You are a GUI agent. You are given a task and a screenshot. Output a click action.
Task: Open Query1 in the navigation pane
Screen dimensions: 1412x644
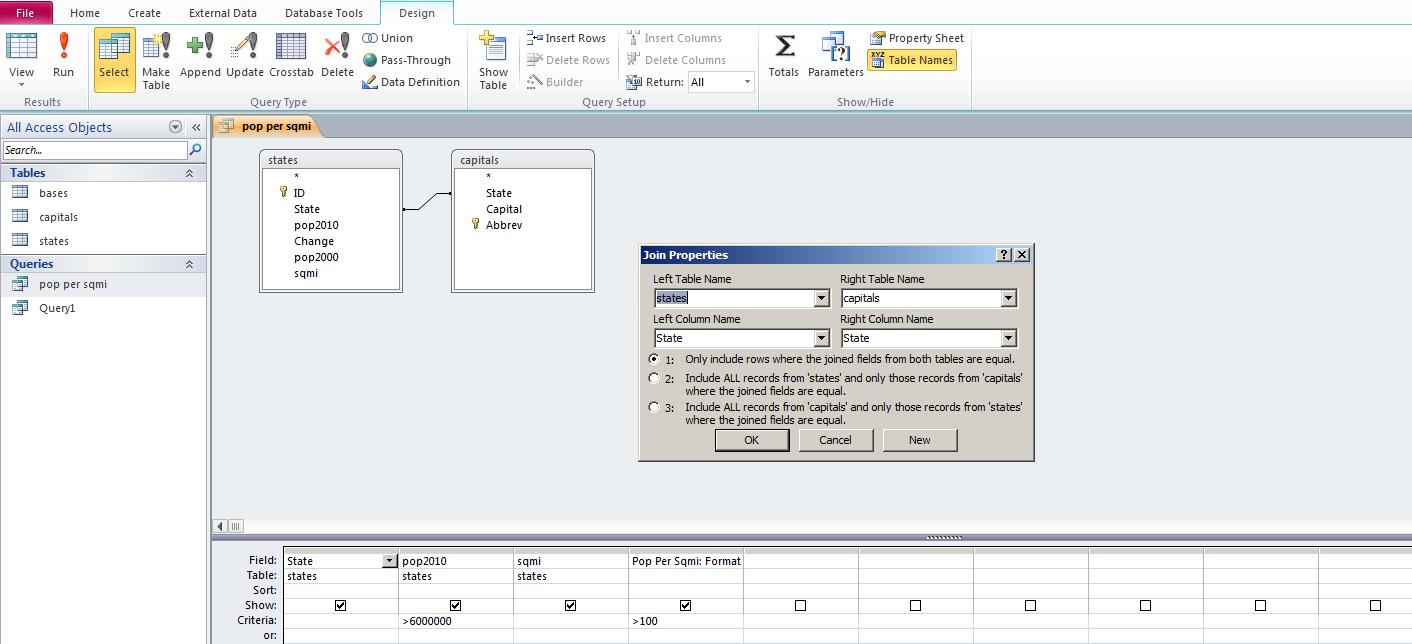coord(57,308)
